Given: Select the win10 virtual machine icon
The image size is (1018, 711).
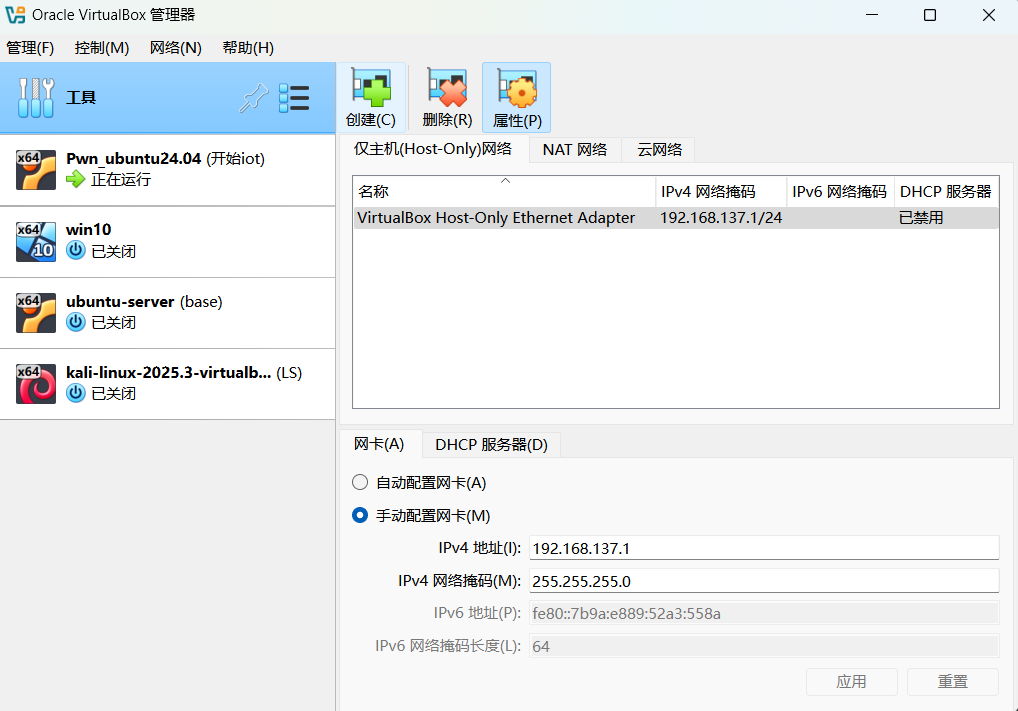Looking at the screenshot, I should coord(36,241).
